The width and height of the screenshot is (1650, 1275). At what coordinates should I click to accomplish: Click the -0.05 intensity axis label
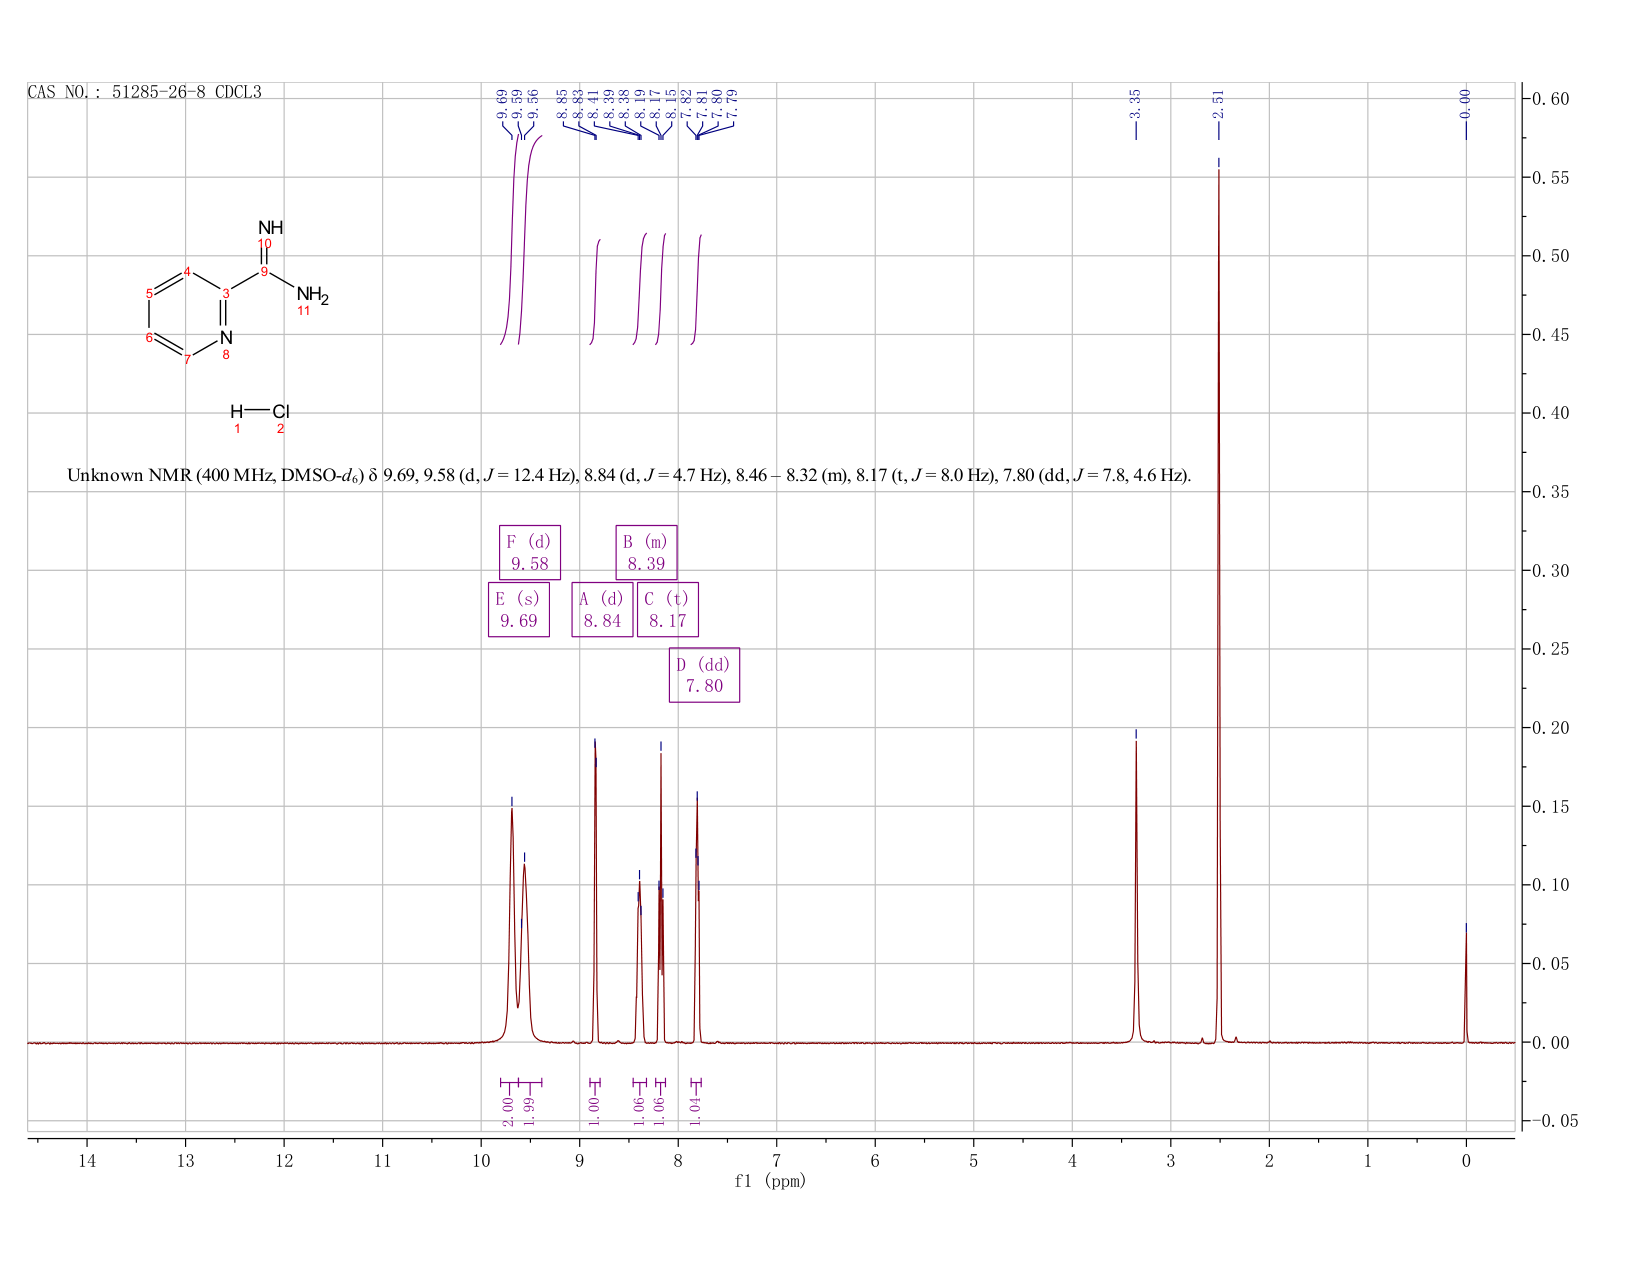pyautogui.click(x=1556, y=1121)
